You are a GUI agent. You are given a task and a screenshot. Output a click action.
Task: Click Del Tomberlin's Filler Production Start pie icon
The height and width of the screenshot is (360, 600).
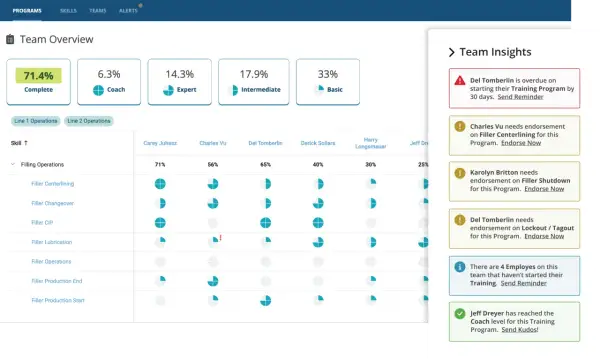click(x=266, y=301)
